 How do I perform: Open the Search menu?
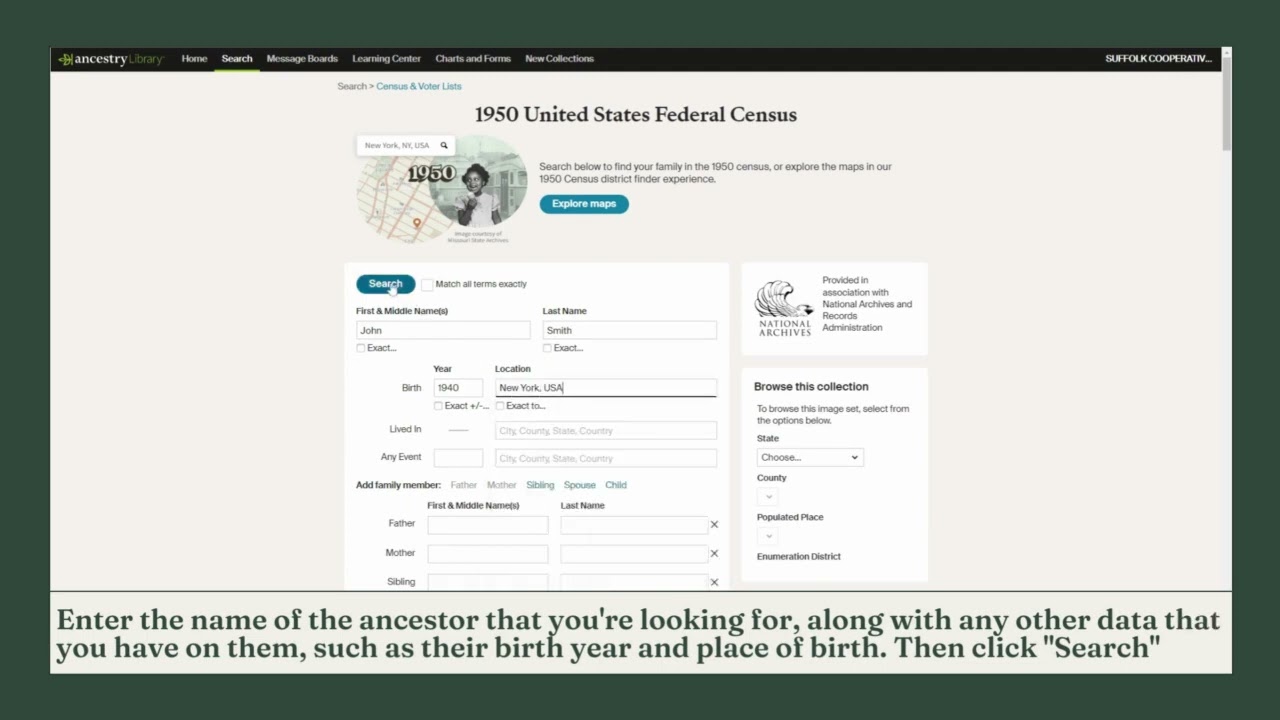tap(237, 59)
